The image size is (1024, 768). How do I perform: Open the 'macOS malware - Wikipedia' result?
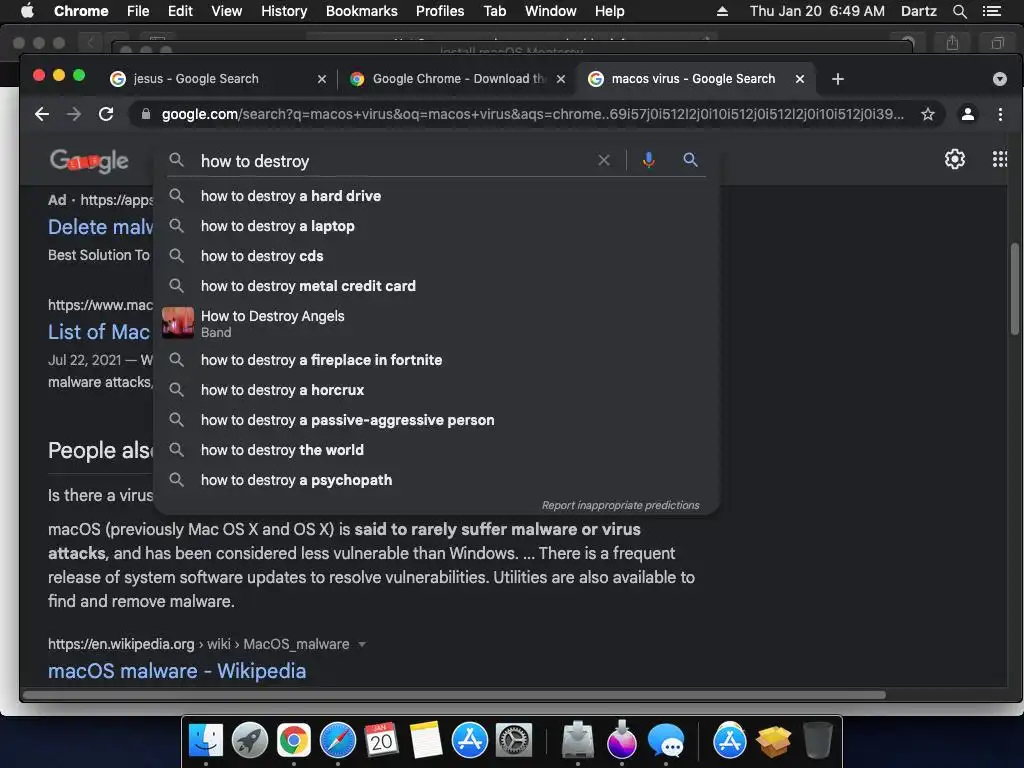177,671
